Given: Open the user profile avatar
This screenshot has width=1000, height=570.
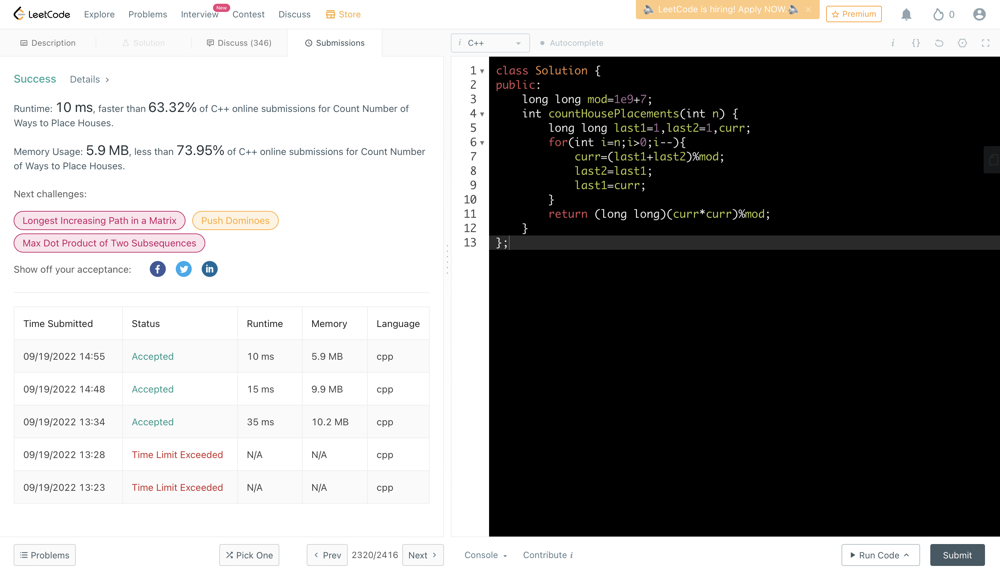Looking at the screenshot, I should coord(979,15).
